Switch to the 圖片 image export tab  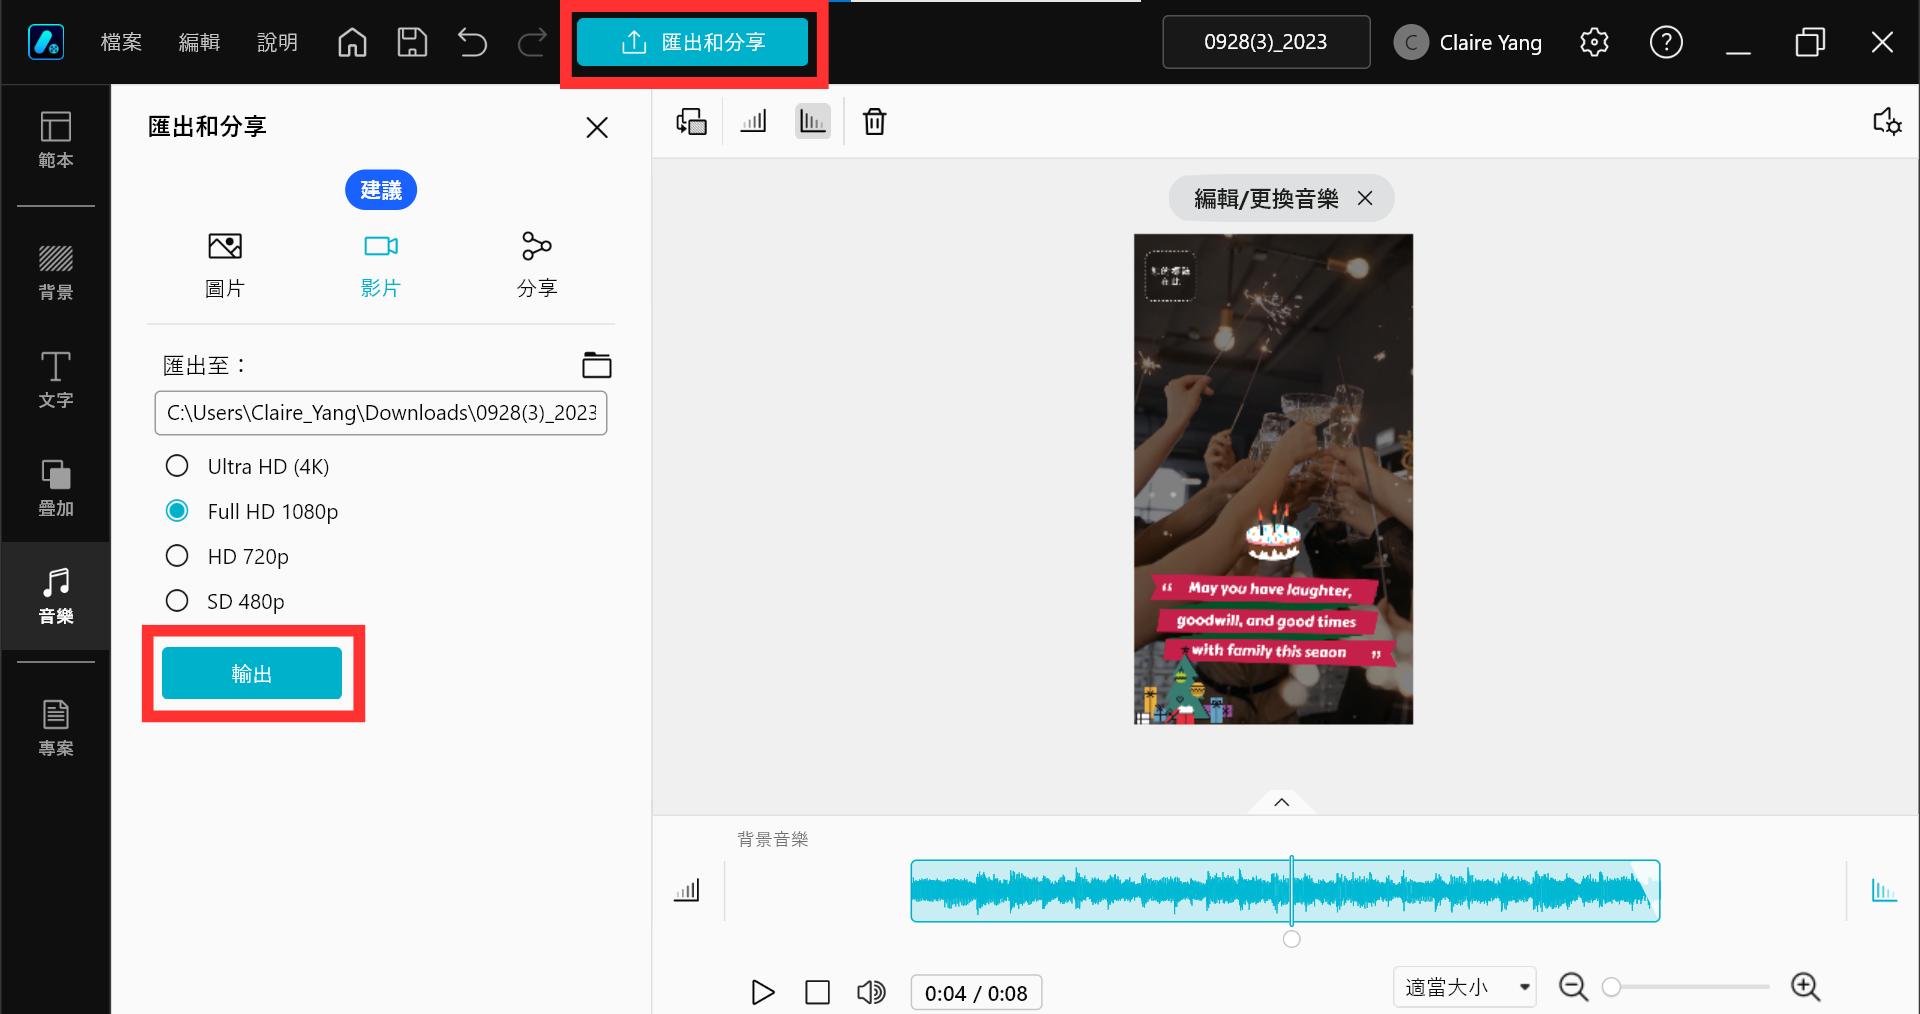tap(225, 266)
